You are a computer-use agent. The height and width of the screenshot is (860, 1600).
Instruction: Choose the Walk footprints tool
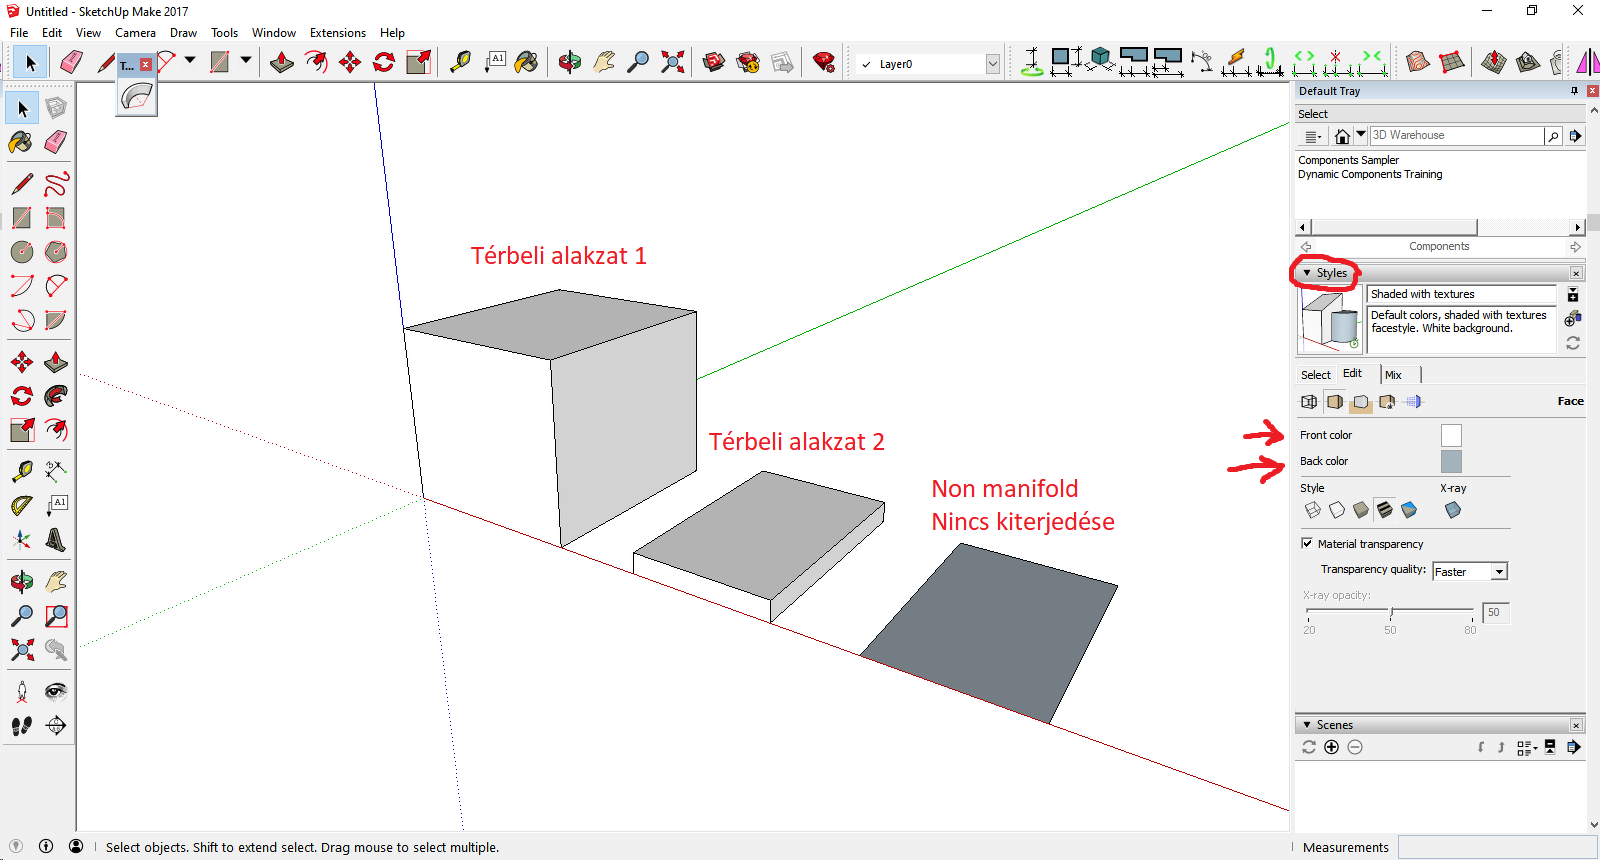tap(22, 726)
